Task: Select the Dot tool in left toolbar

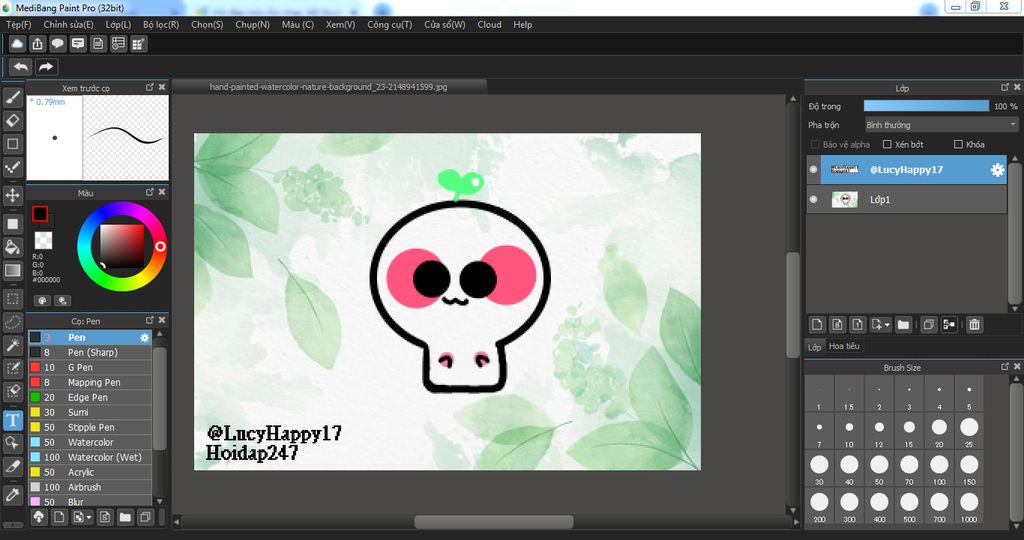Action: pyautogui.click(x=12, y=167)
